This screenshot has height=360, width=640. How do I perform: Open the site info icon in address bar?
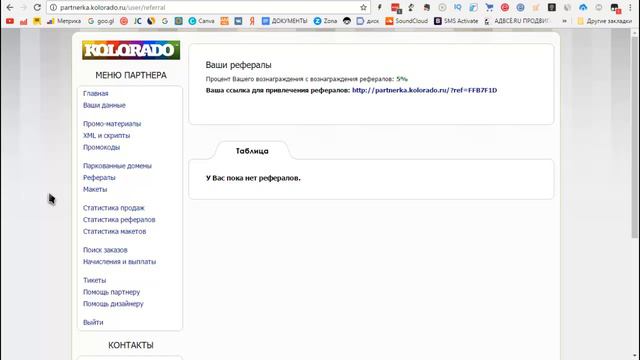click(53, 7)
